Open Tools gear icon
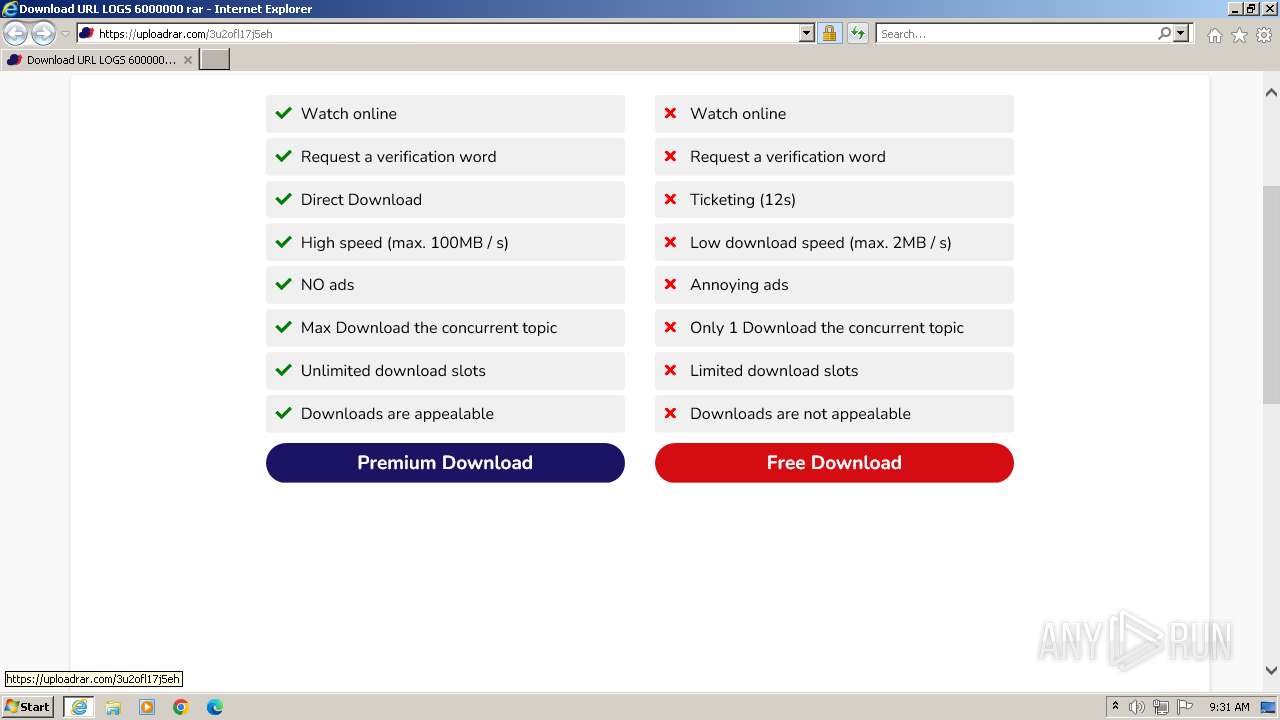Screen dimensions: 1280x720 click(x=1264, y=35)
